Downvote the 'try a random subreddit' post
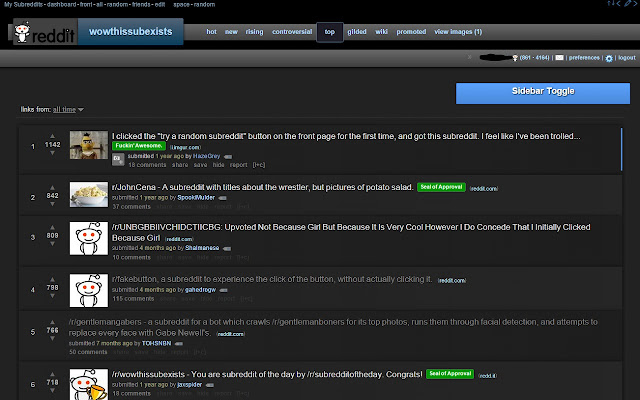 [52, 153]
